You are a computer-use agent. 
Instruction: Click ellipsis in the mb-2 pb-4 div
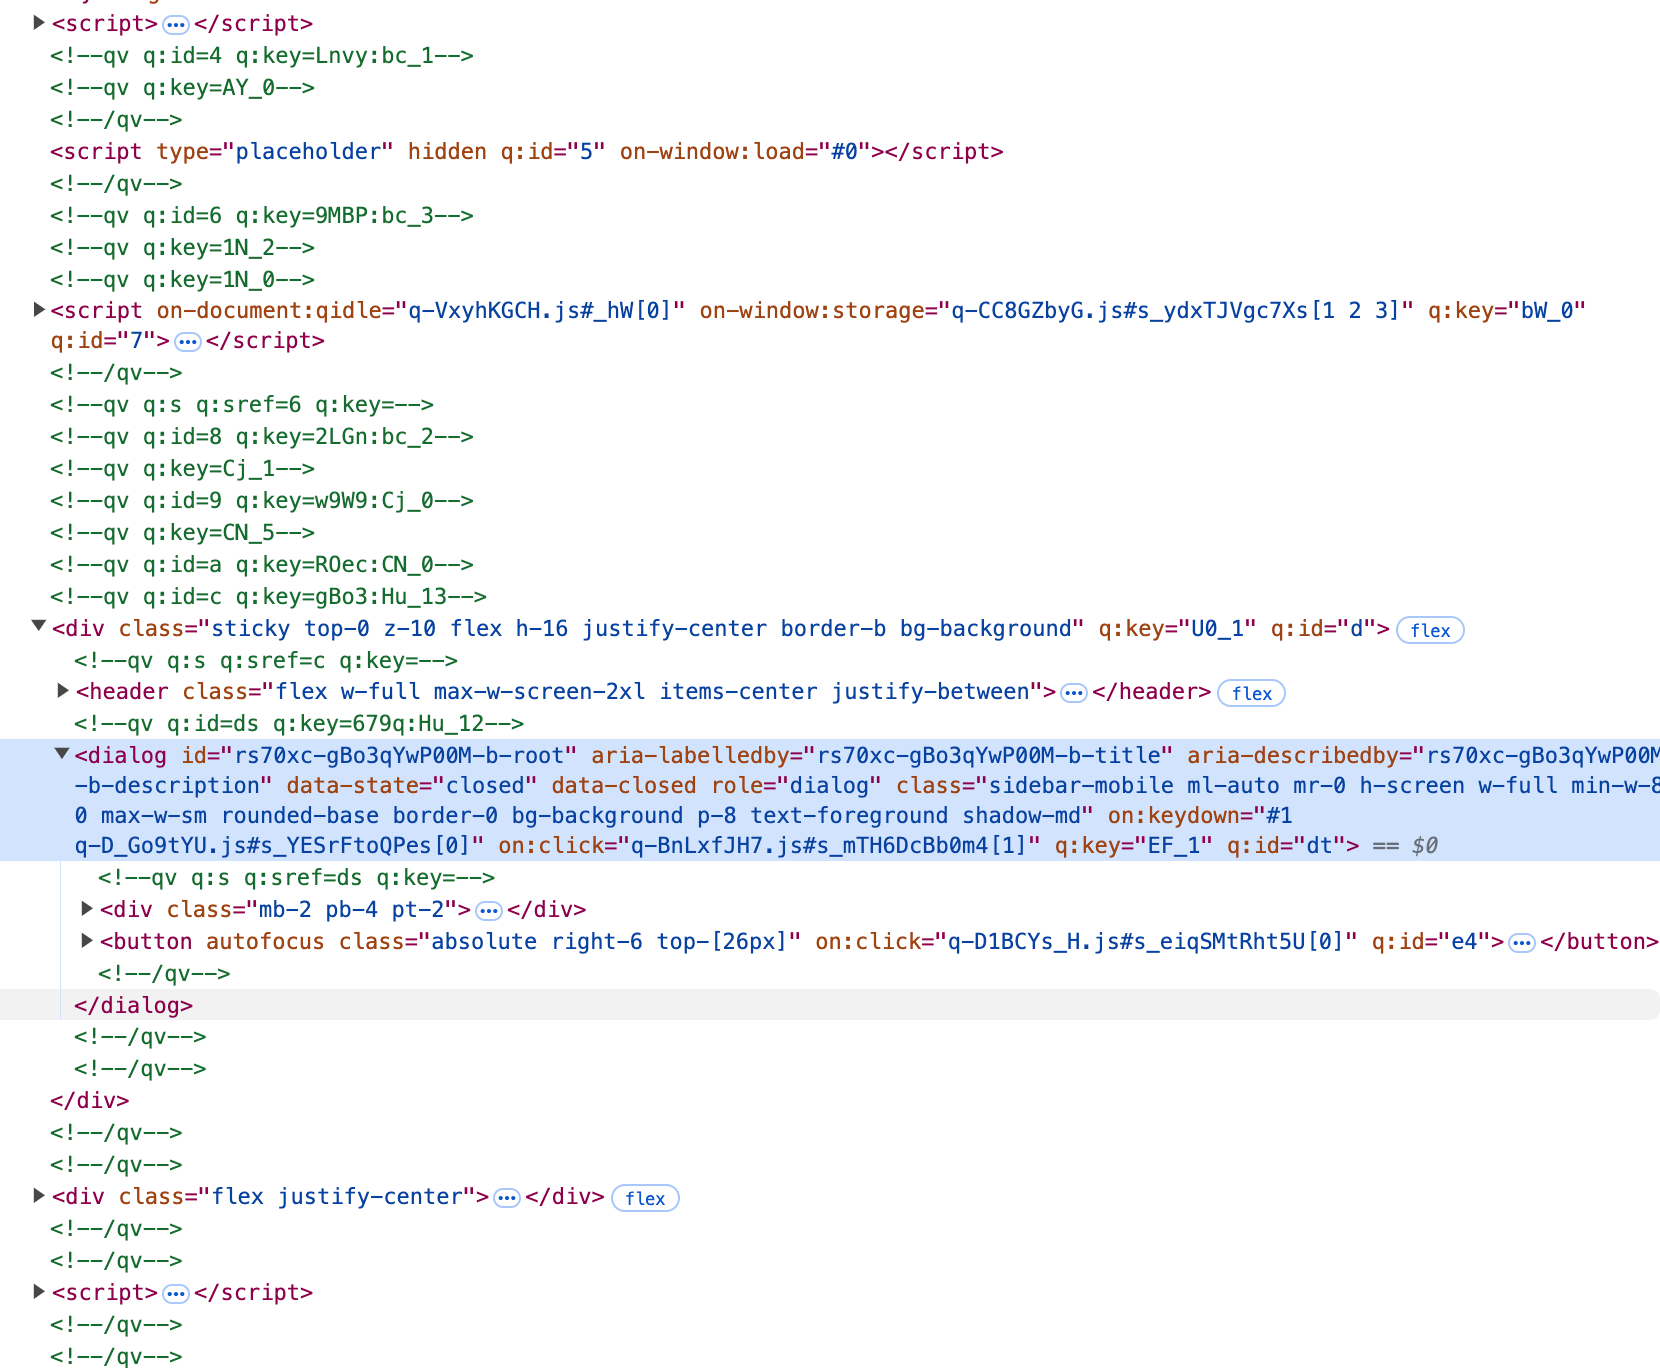[x=489, y=911]
